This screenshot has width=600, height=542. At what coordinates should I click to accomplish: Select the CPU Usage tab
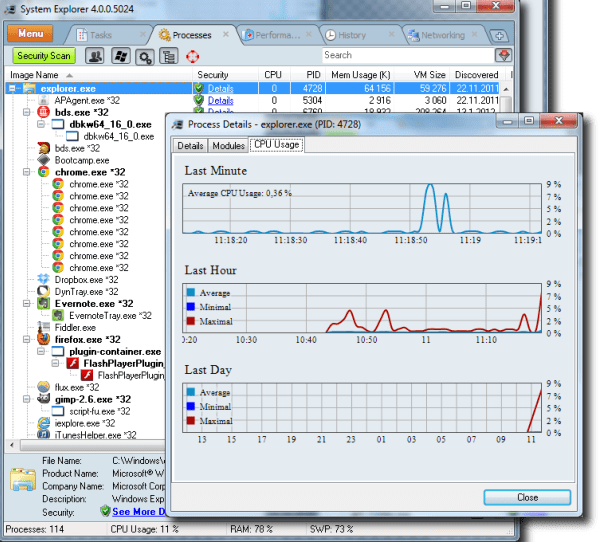pos(277,145)
